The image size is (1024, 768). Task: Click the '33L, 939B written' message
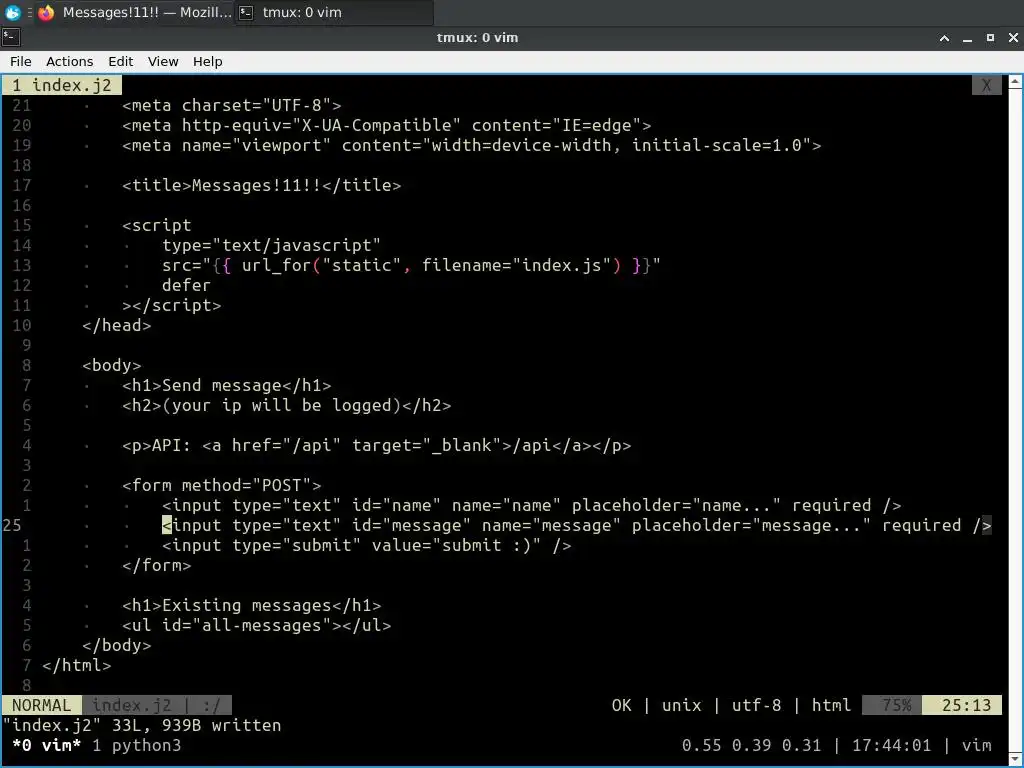(197, 726)
